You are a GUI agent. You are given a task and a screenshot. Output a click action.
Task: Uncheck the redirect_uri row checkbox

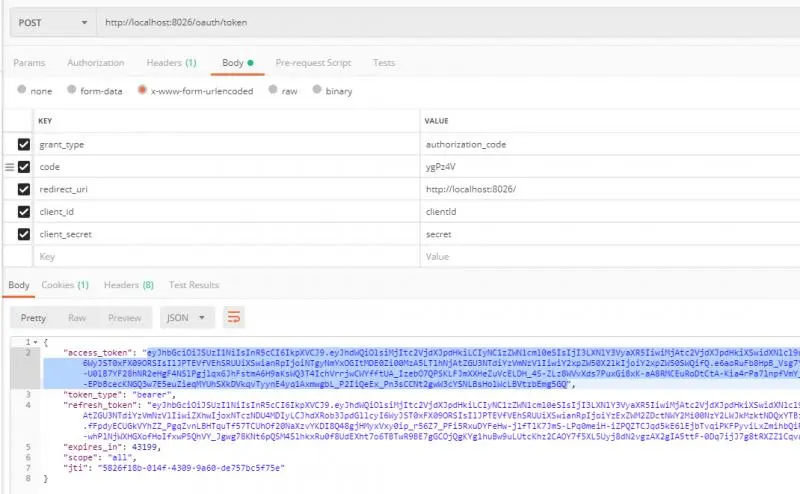coord(24,189)
